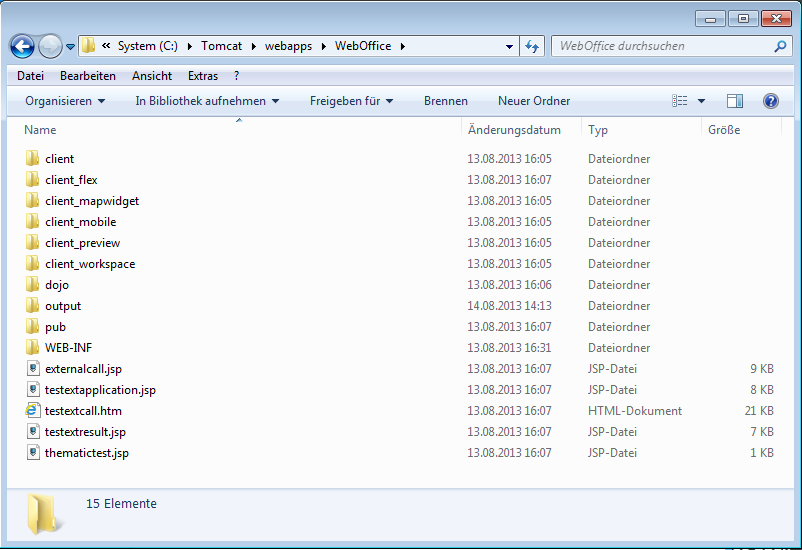Open In Bibliothek aufnehmen dropdown
The height and width of the screenshot is (550, 802).
tap(207, 101)
